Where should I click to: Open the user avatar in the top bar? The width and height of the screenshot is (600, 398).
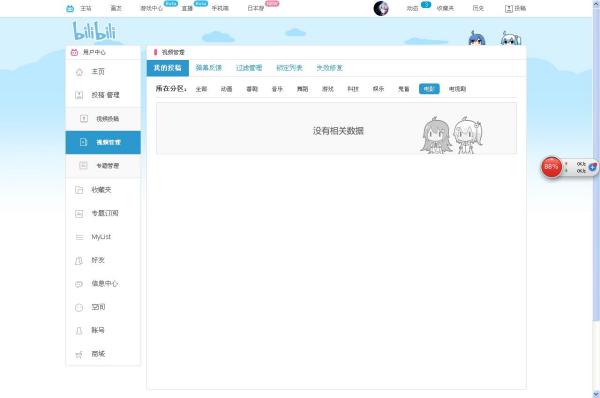(381, 8)
